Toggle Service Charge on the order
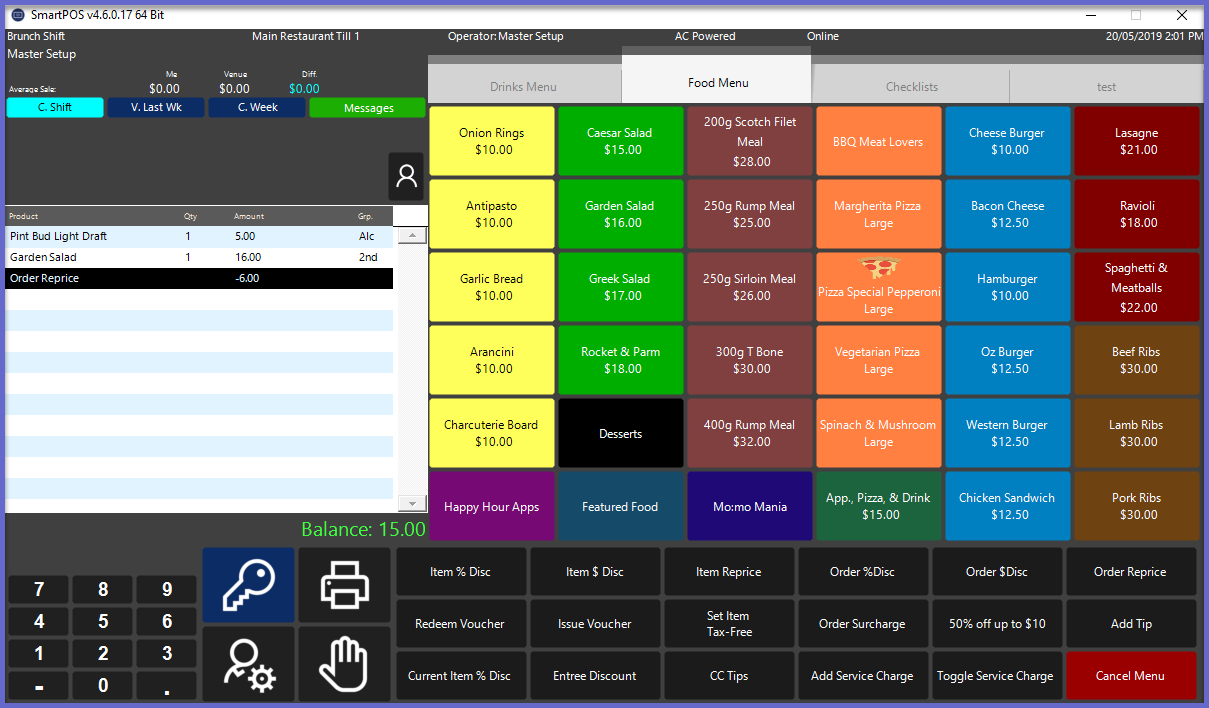 point(994,676)
